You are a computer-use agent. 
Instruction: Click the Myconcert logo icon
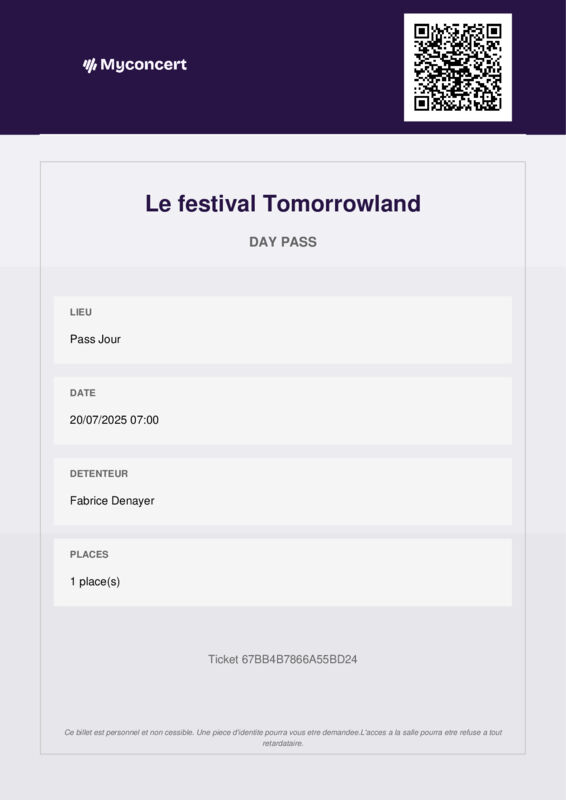point(90,65)
